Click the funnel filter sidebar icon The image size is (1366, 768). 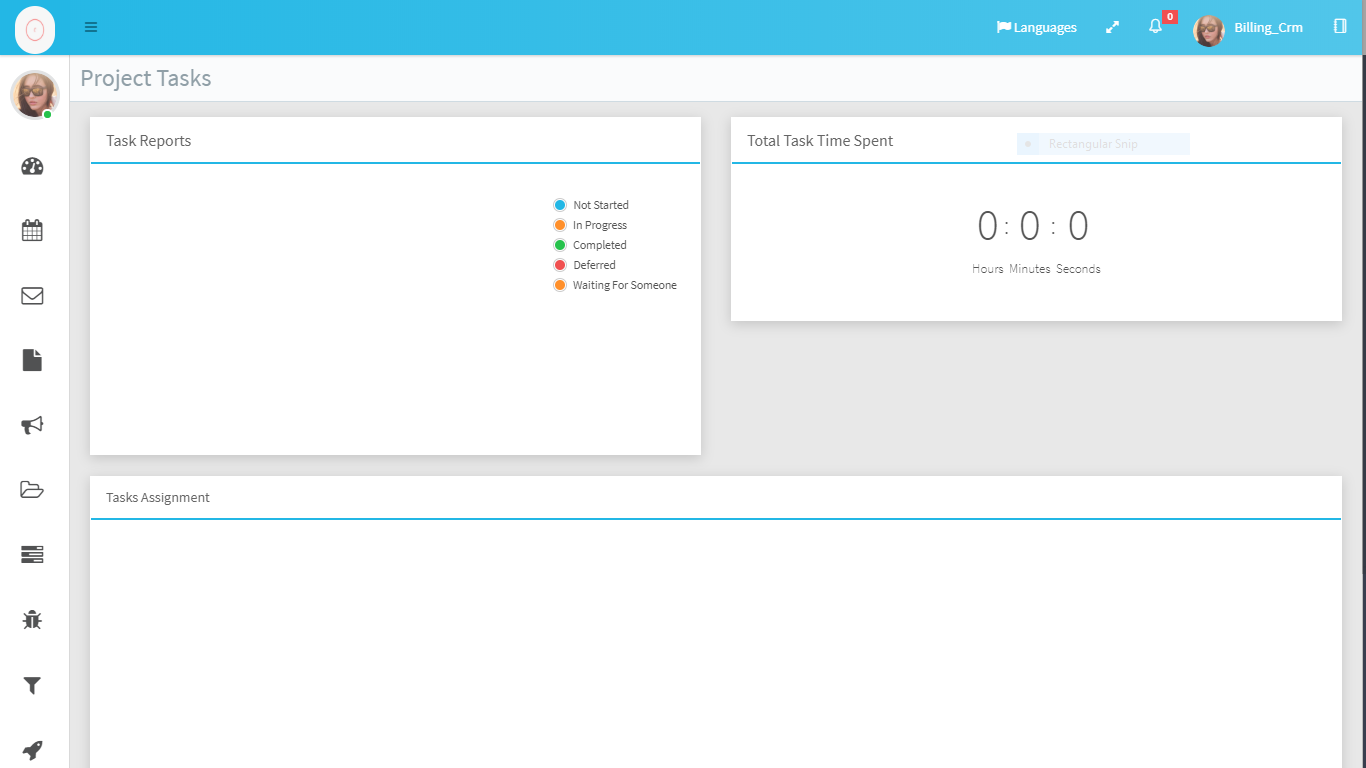click(32, 685)
